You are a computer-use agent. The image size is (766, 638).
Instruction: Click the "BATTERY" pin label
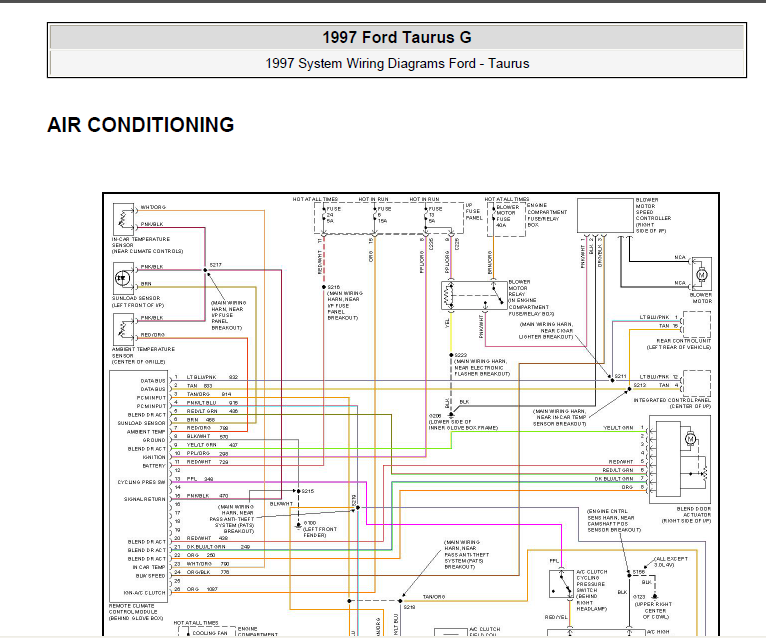[x=154, y=466]
